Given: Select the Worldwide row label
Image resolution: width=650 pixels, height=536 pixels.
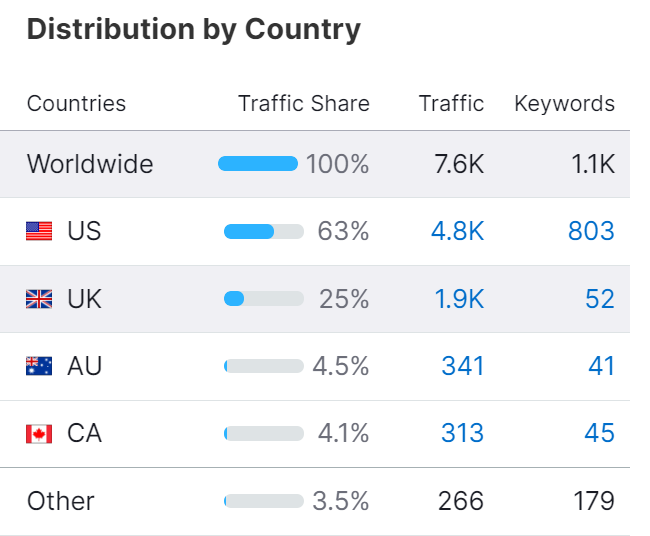Looking at the screenshot, I should coord(90,164).
